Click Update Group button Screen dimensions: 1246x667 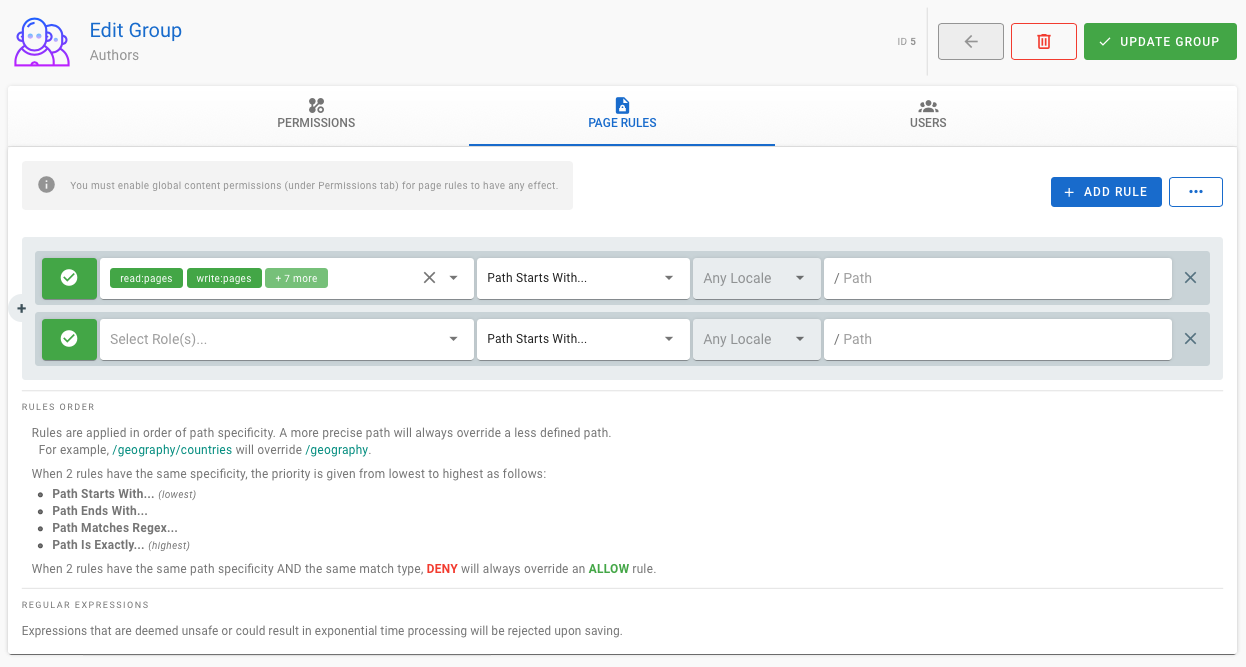tap(1160, 42)
